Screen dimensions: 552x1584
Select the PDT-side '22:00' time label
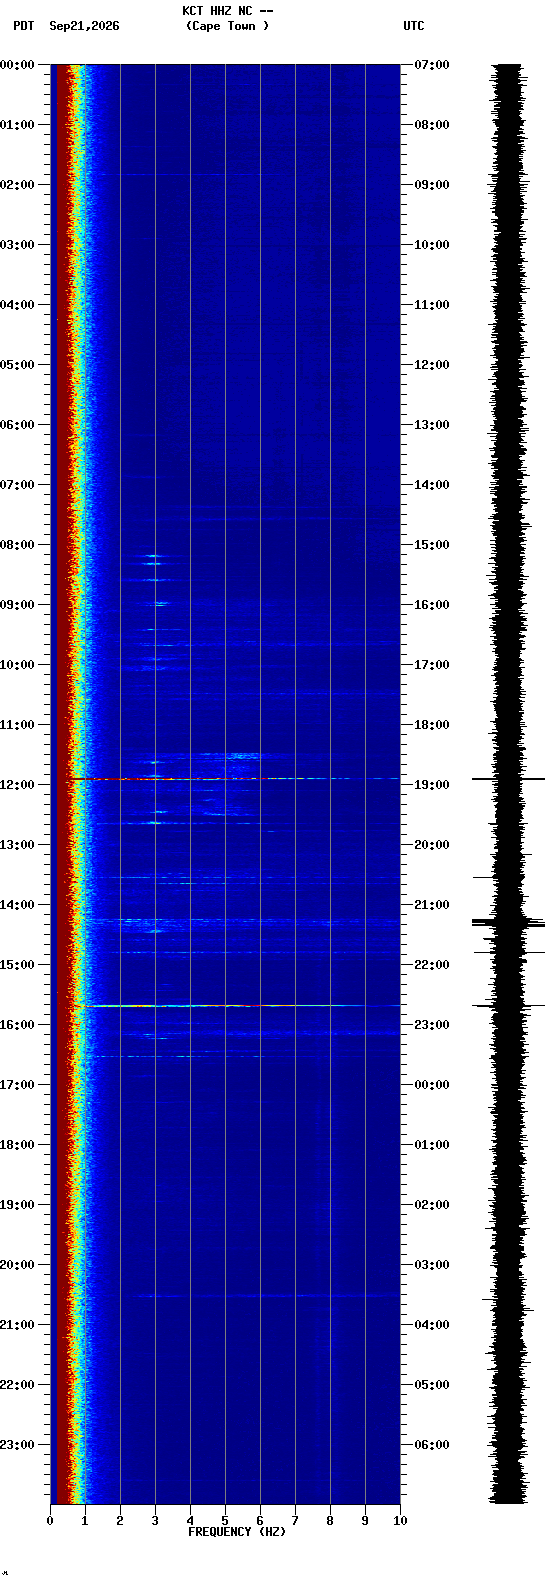point(17,1385)
